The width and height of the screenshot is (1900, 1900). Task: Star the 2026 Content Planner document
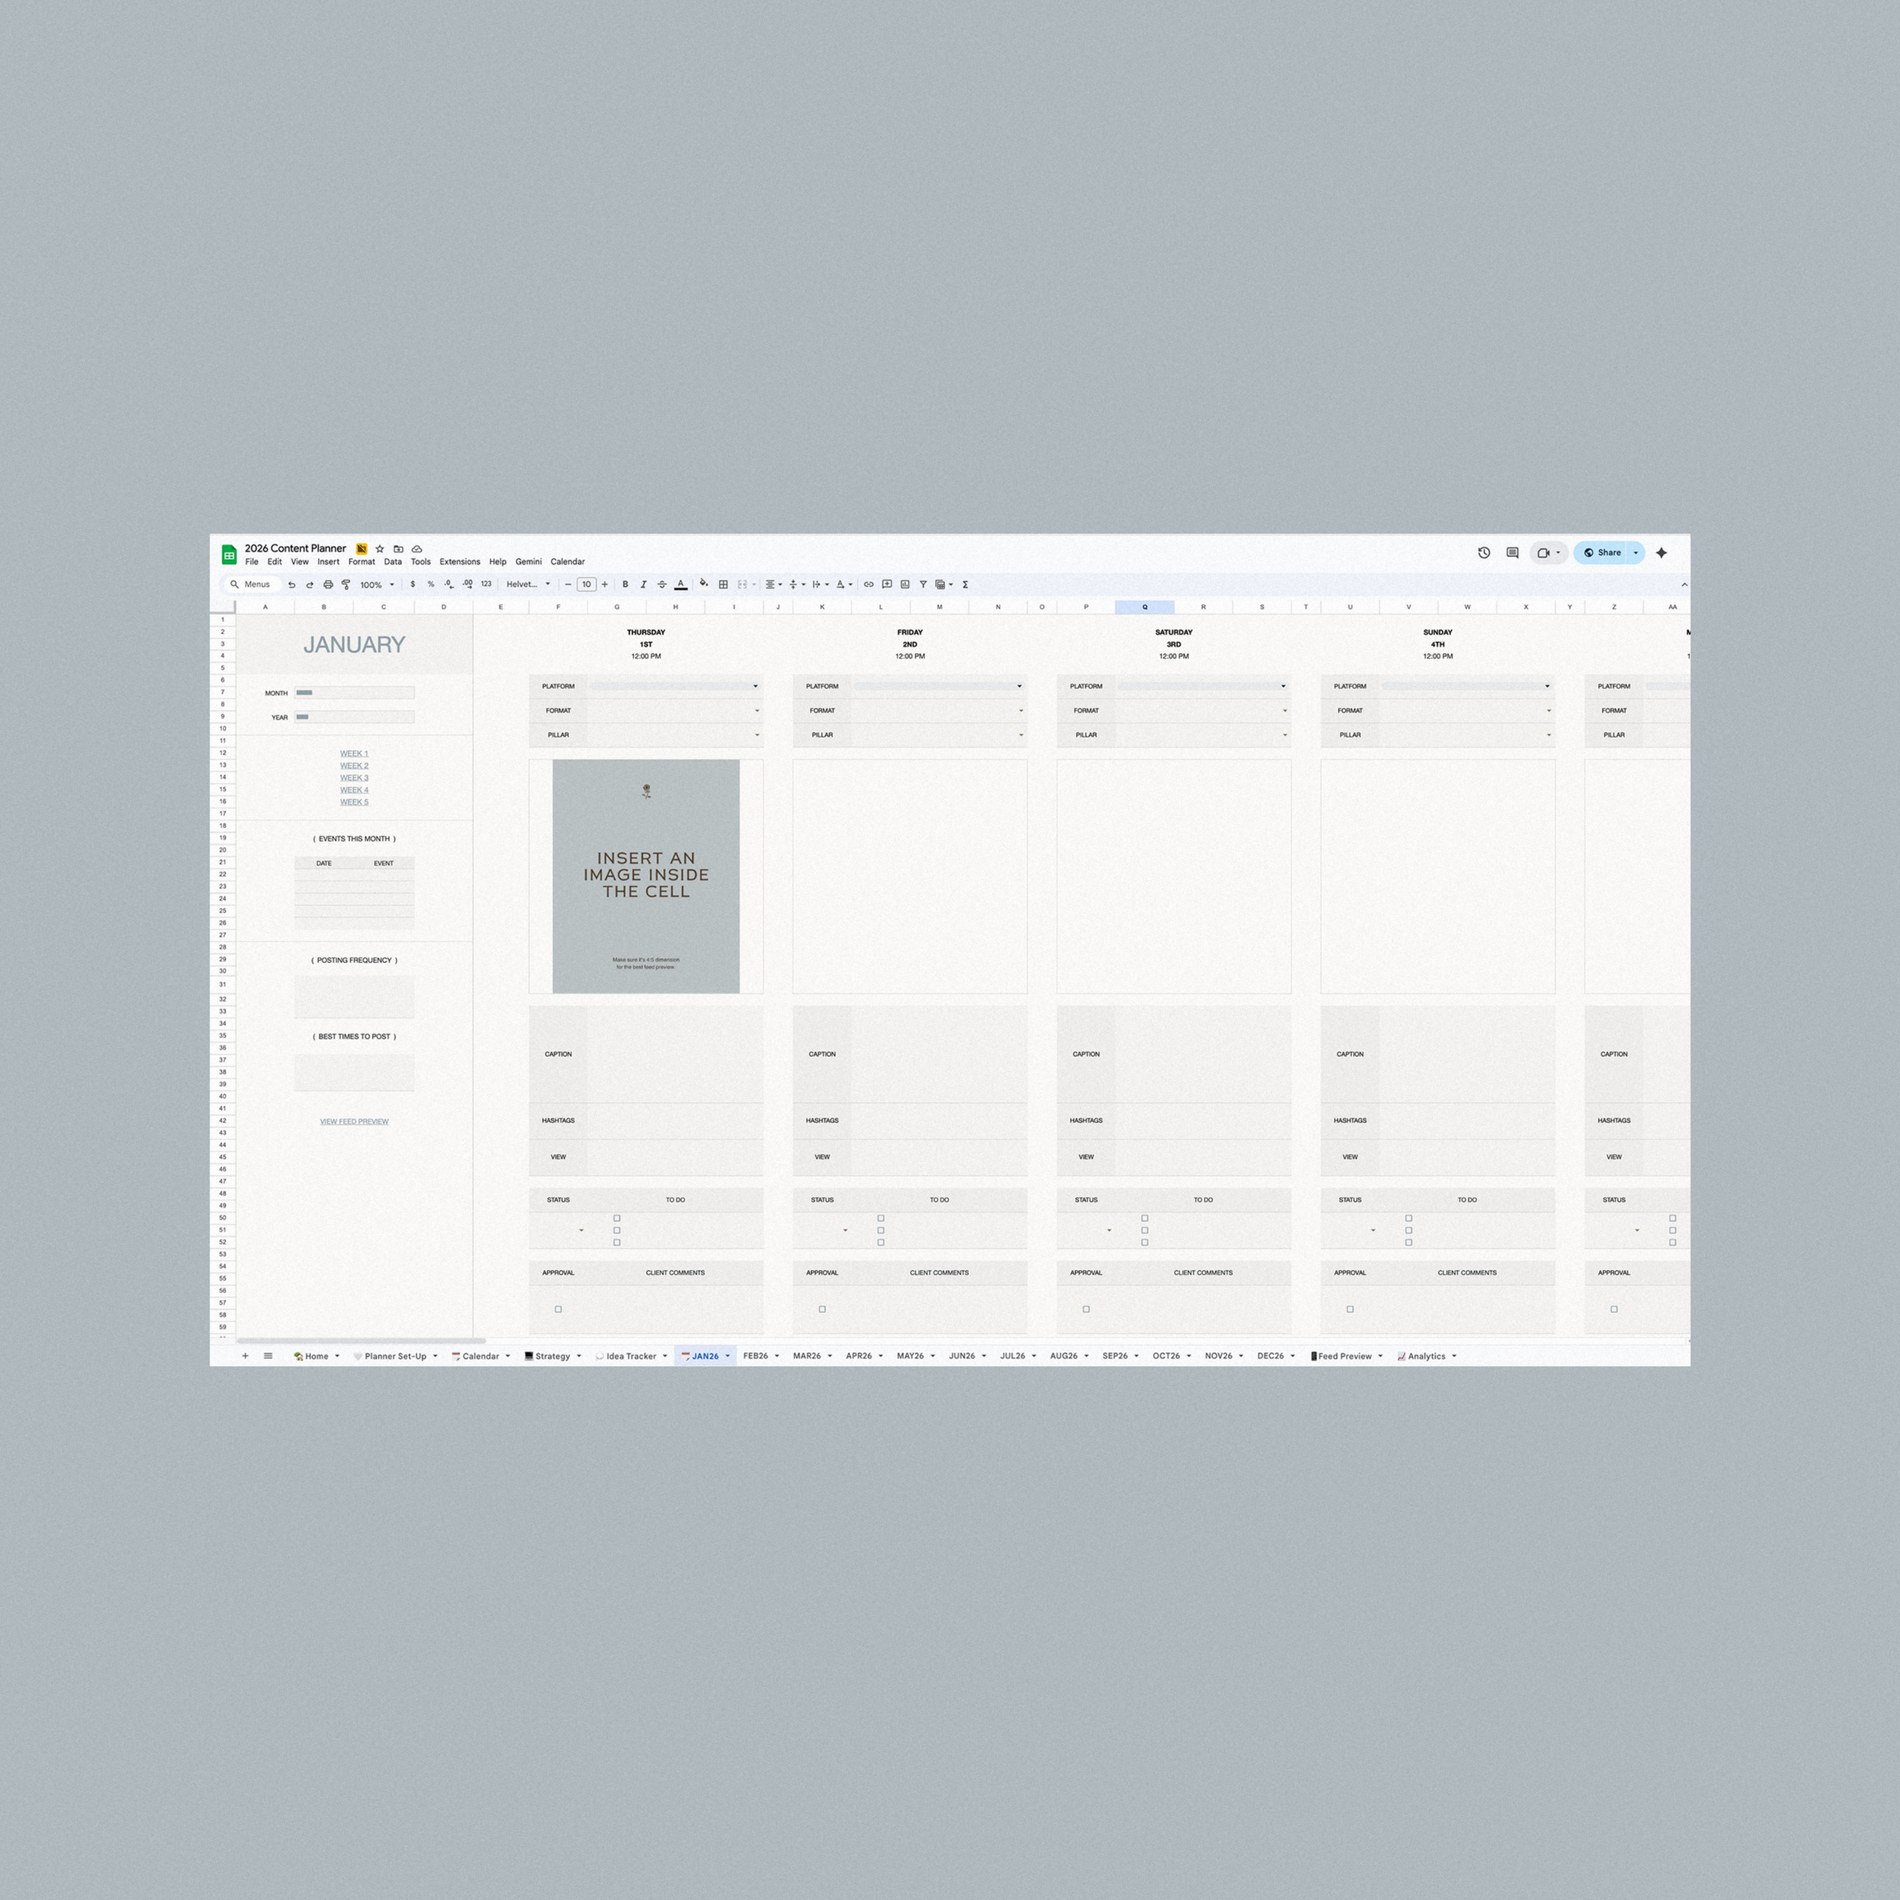click(x=380, y=548)
